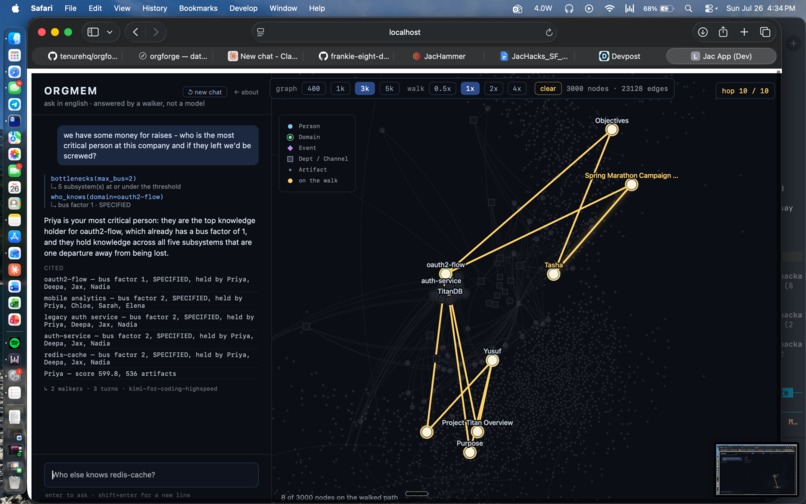This screenshot has width=806, height=504.
Task: Select the 3k graph size option
Action: pyautogui.click(x=364, y=88)
